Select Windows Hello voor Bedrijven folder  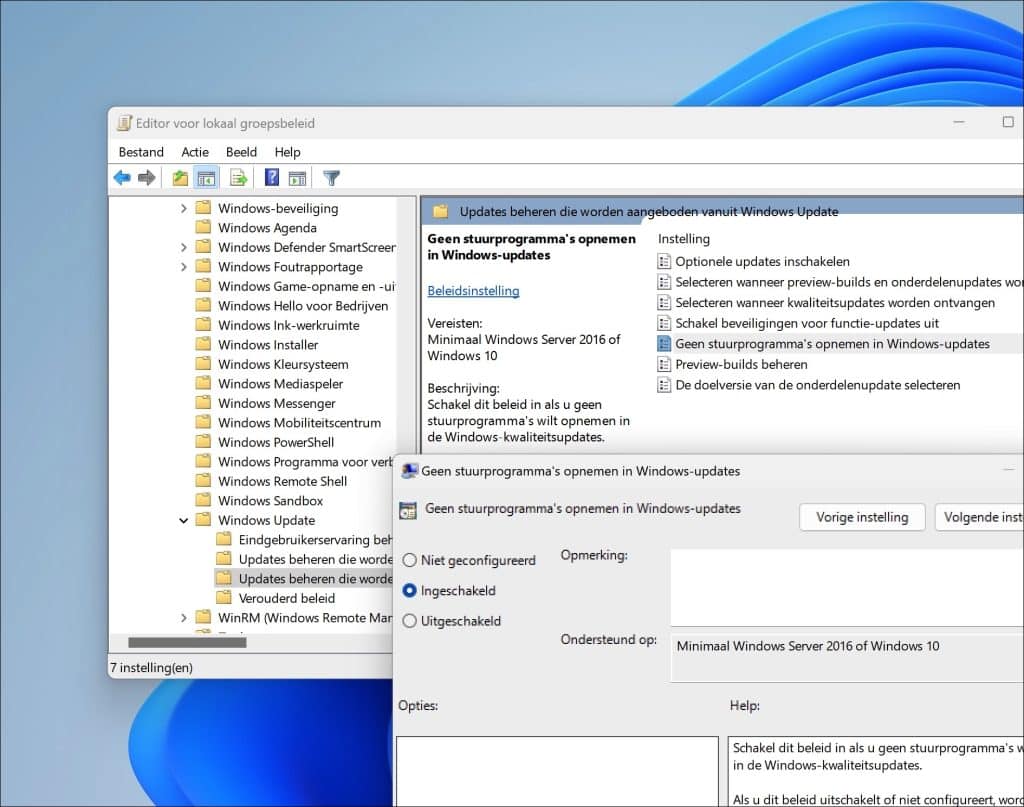click(x=303, y=306)
